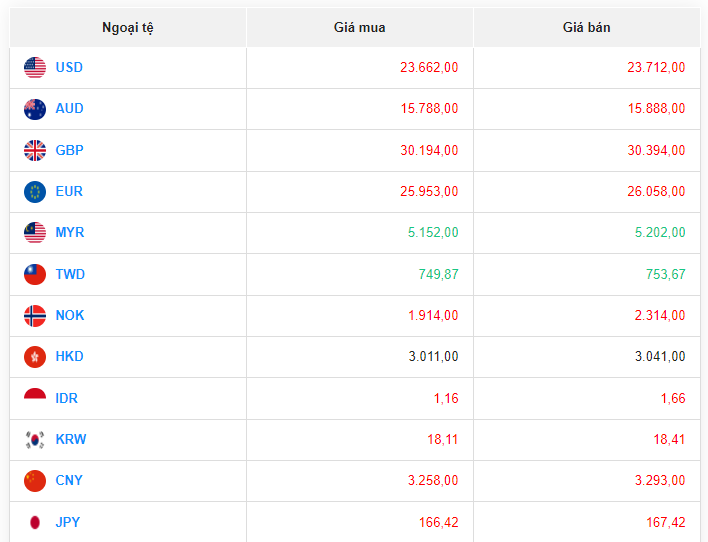708x542 pixels.
Task: Open the TWD currency link
Action: (70, 274)
